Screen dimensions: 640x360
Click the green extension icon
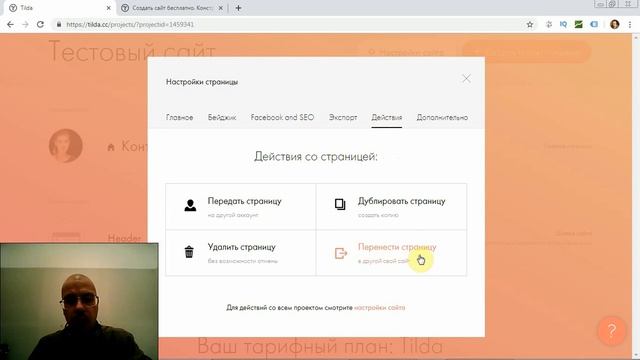click(578, 24)
